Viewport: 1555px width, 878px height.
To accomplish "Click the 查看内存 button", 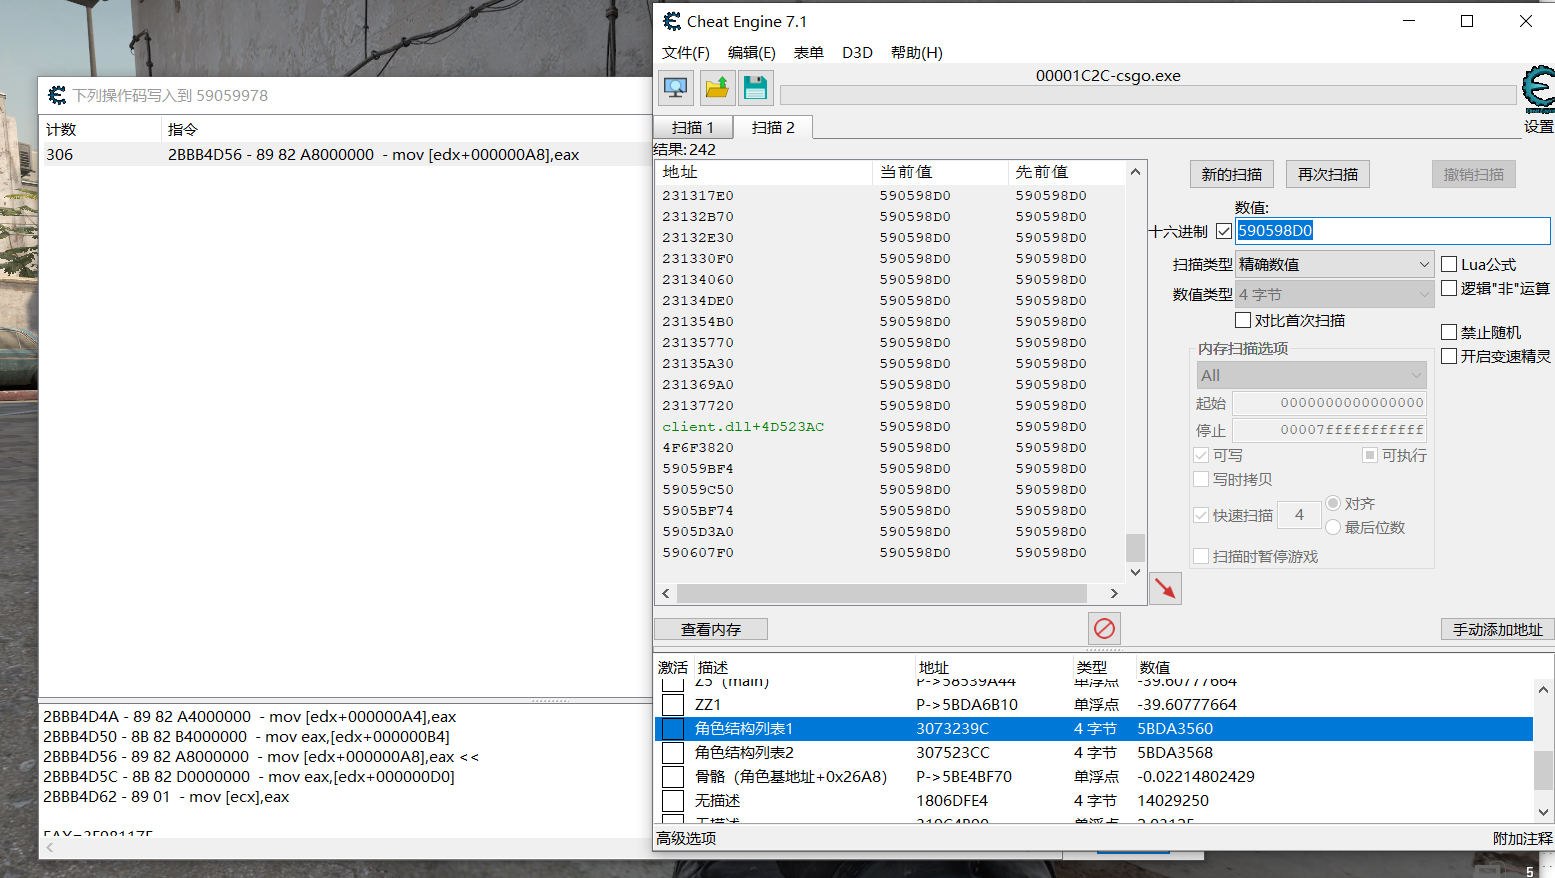I will click(x=711, y=629).
